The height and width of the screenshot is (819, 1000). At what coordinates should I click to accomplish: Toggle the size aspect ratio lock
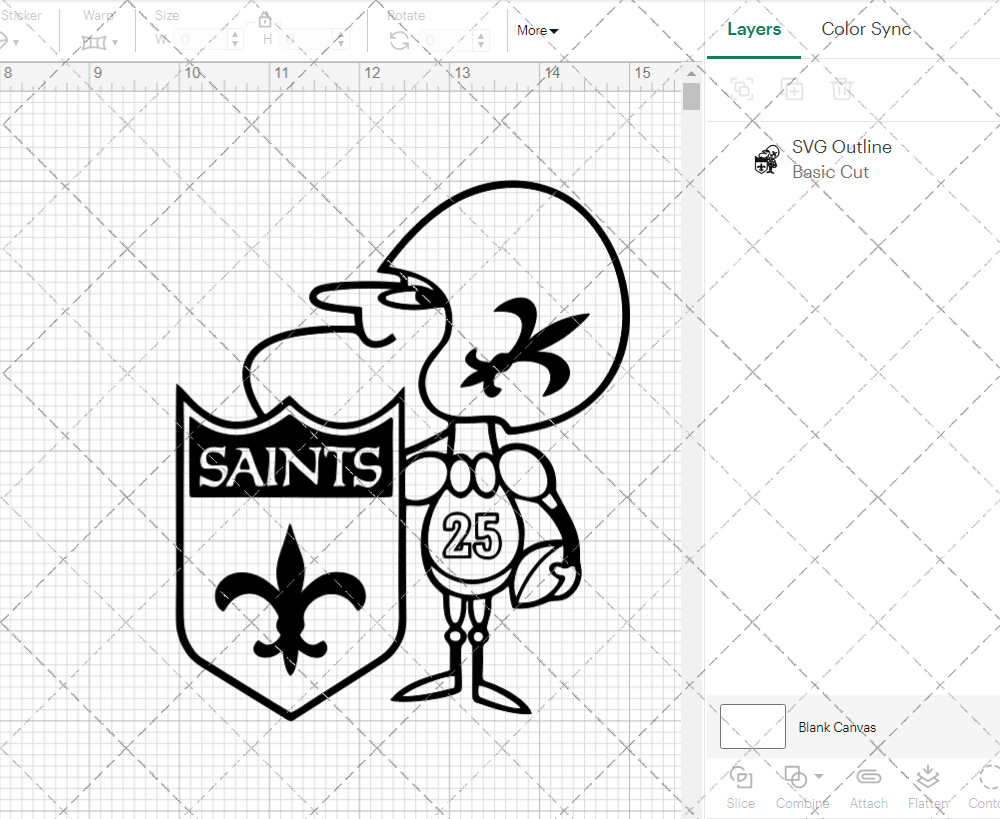tap(265, 20)
